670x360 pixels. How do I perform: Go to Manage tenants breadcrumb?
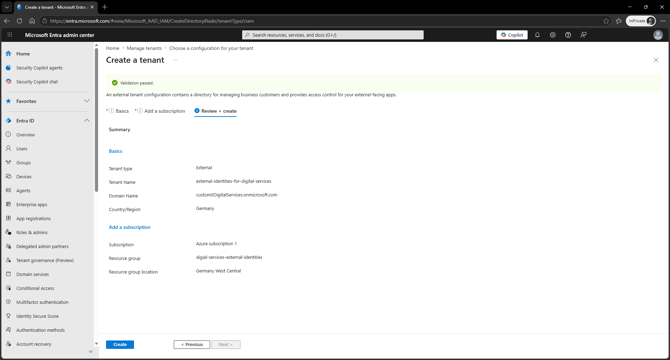pos(144,48)
